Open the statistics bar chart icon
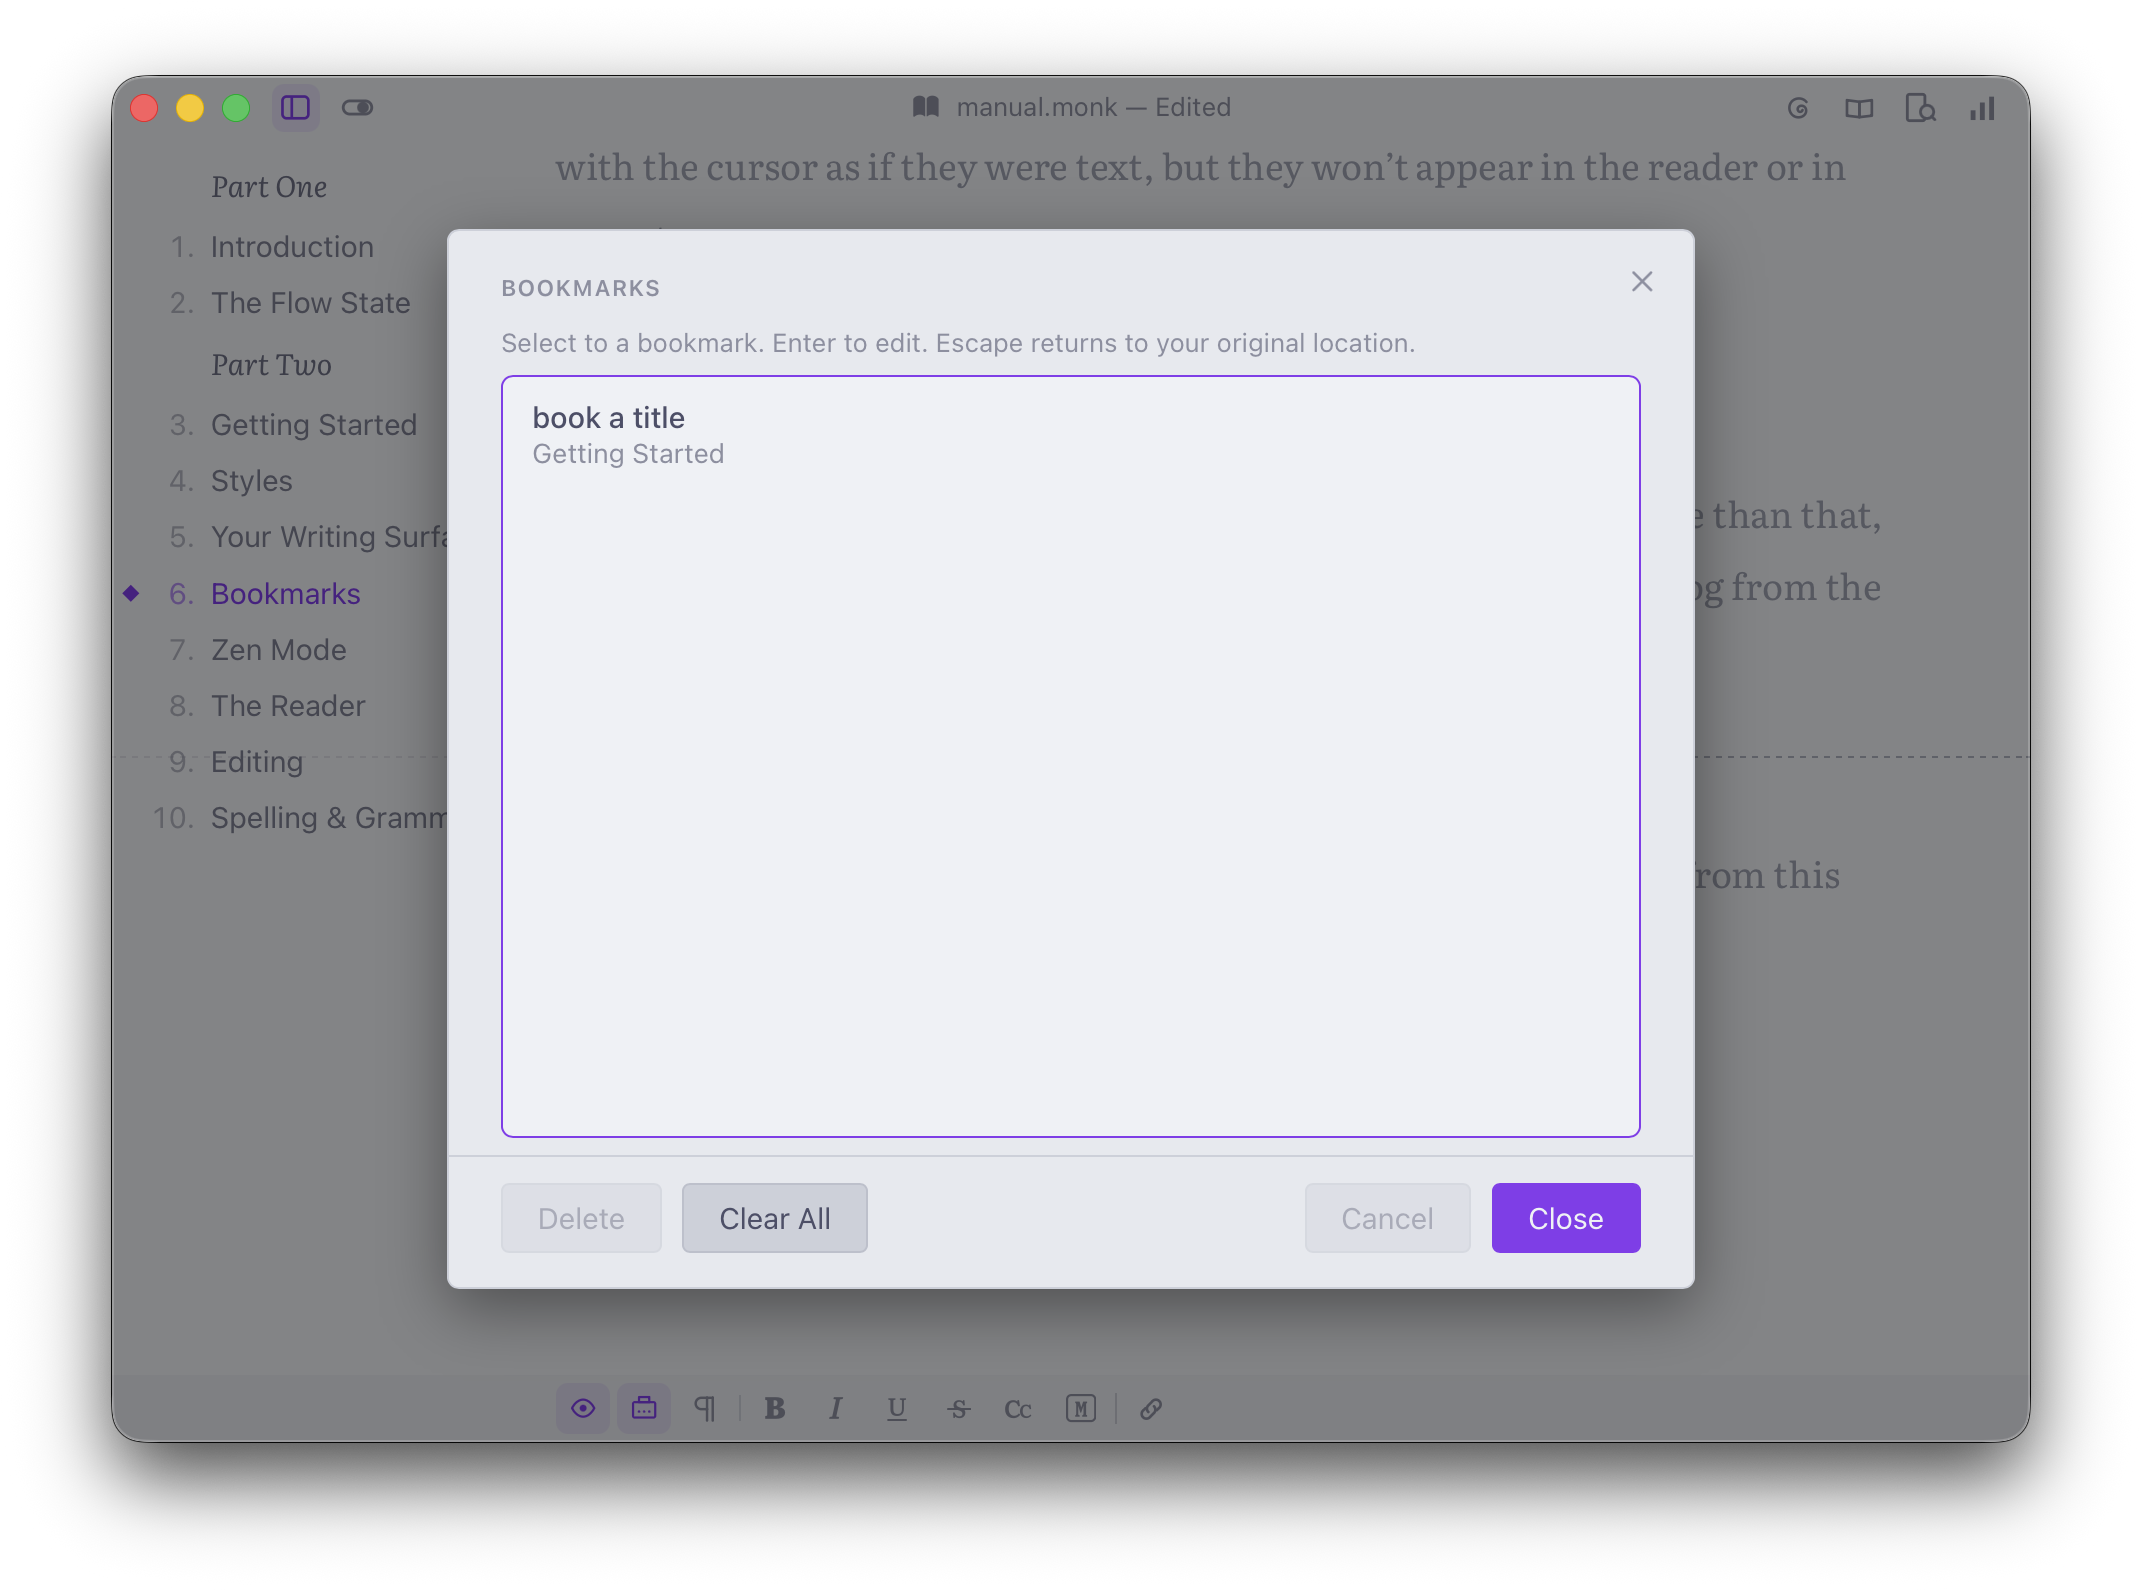Viewport: 2142px width, 1590px height. tap(1982, 108)
